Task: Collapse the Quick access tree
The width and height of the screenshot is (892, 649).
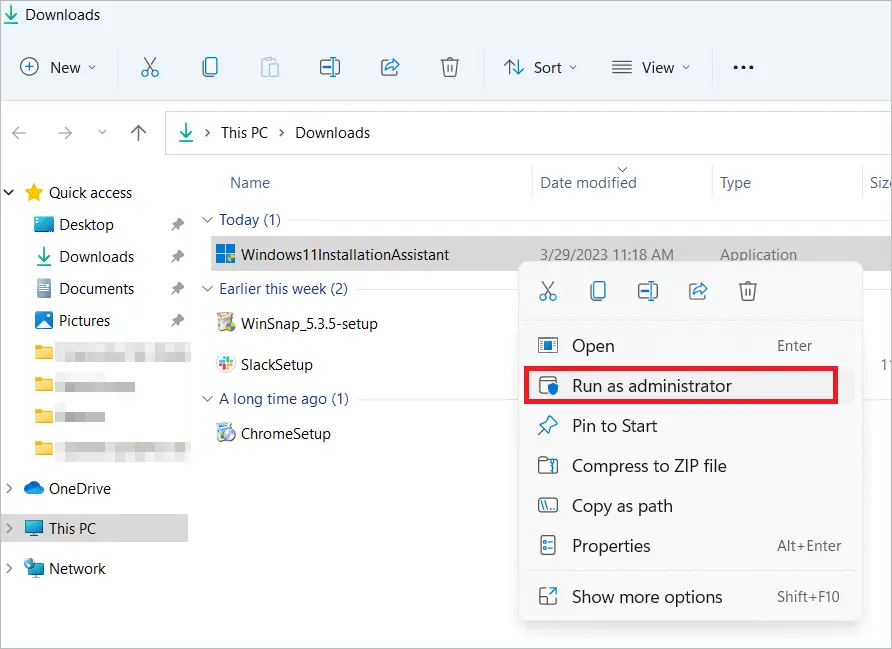Action: [x=9, y=192]
